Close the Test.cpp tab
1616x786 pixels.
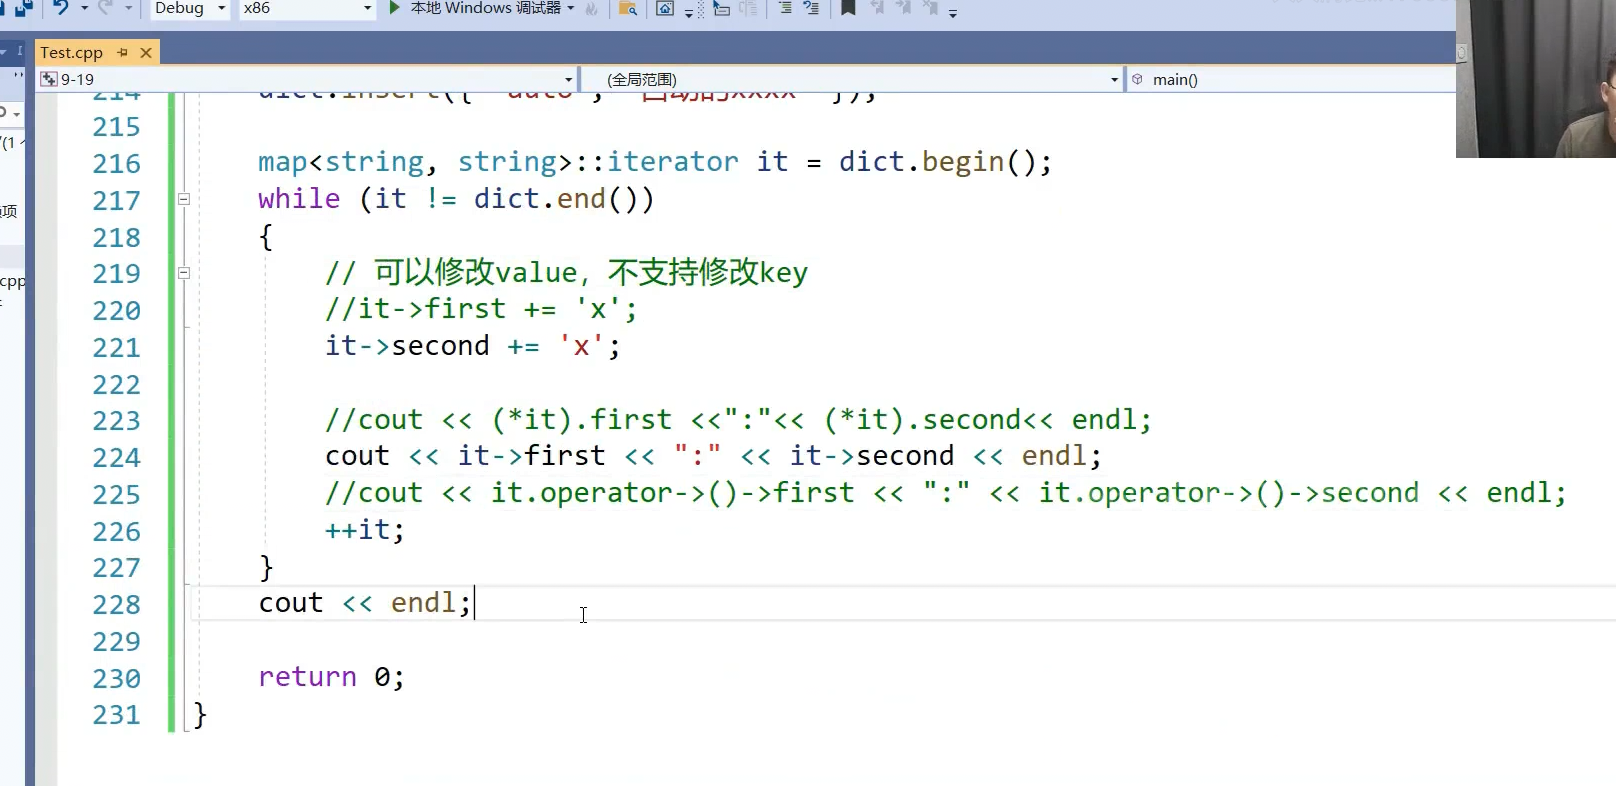tap(146, 52)
